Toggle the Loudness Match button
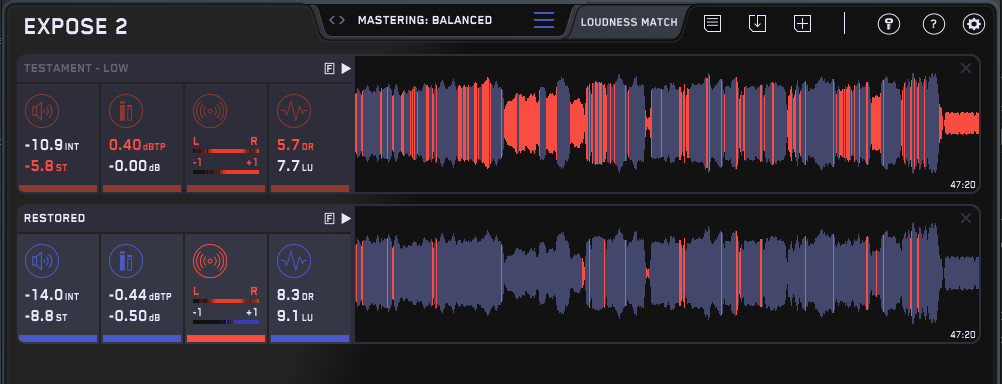Image resolution: width=1002 pixels, height=384 pixels. tap(629, 22)
